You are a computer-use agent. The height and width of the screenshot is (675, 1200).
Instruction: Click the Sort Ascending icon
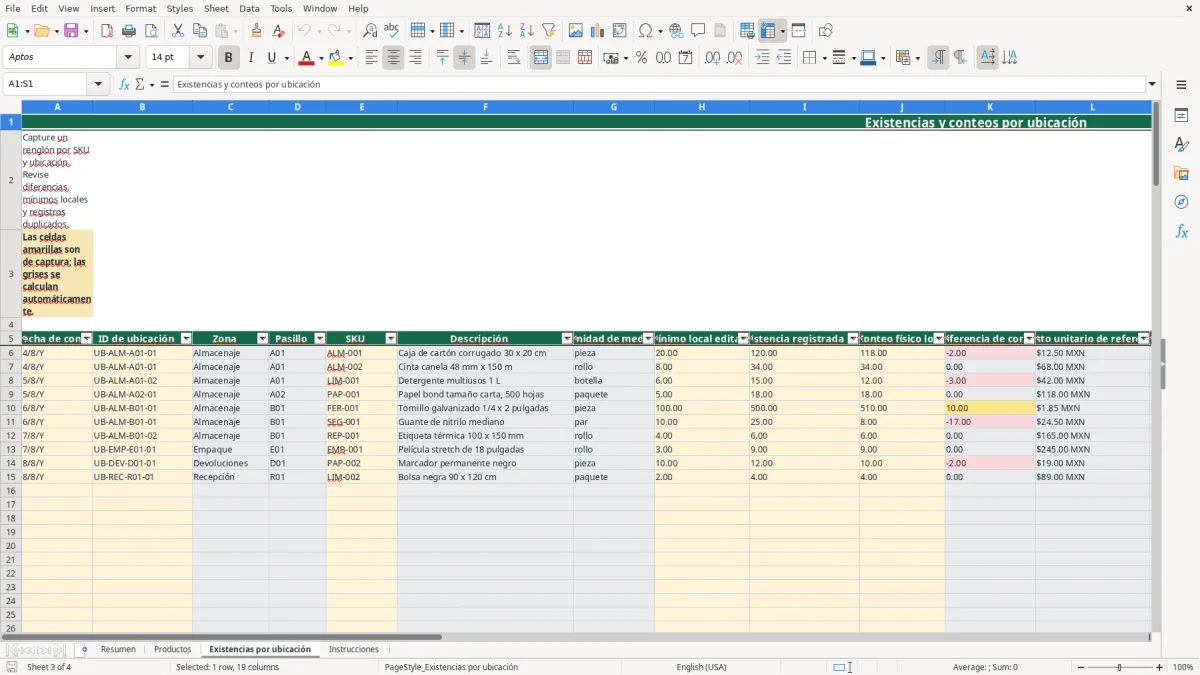(x=505, y=31)
